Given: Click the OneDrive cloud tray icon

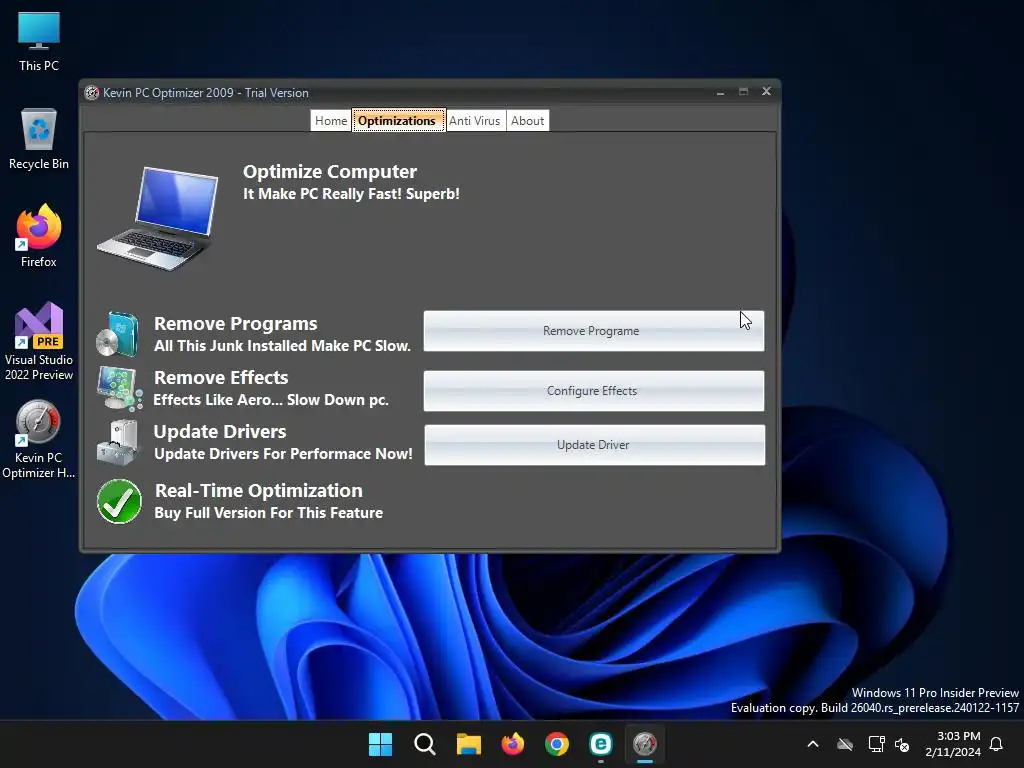Looking at the screenshot, I should point(845,744).
